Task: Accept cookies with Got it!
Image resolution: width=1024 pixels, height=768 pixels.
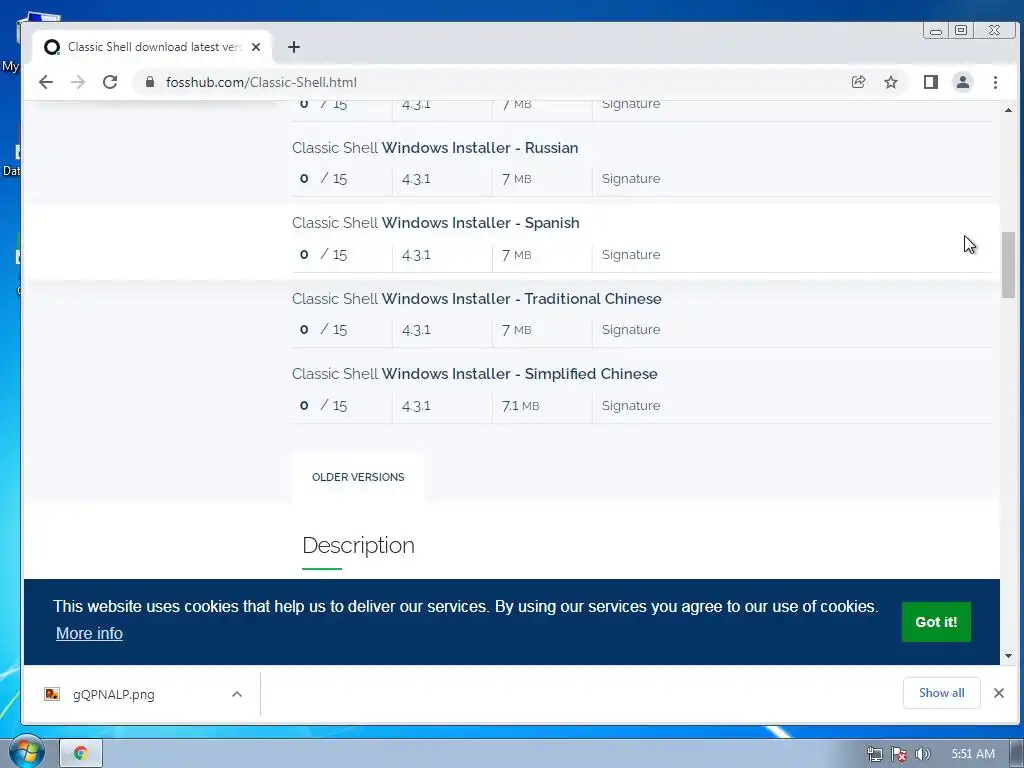Action: click(x=936, y=622)
